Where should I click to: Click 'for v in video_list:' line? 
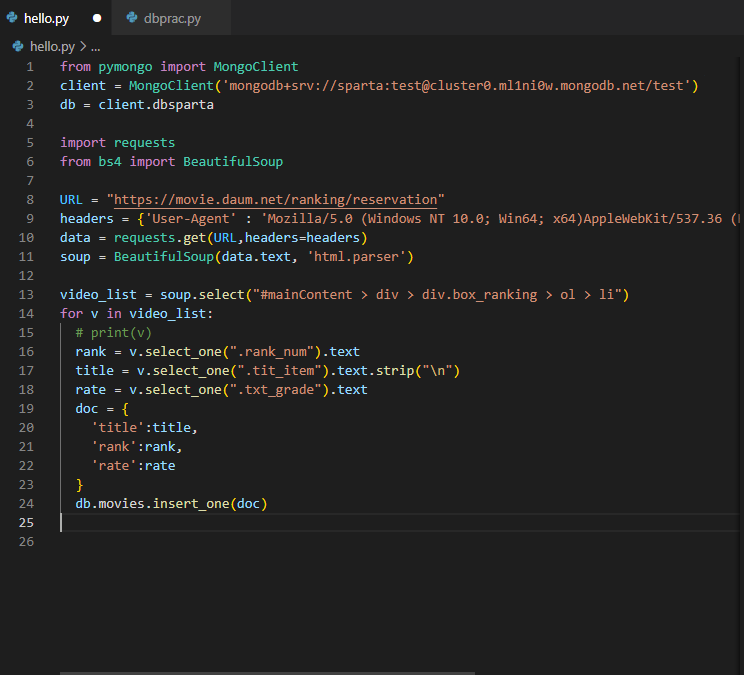136,314
